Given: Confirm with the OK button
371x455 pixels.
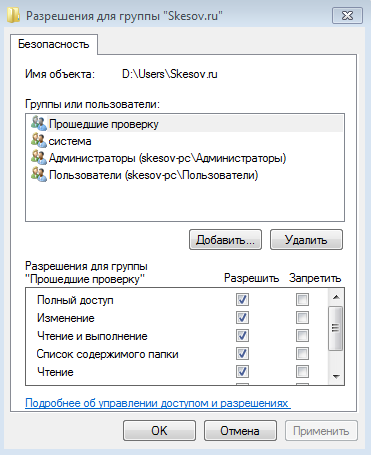Looking at the screenshot, I should (159, 430).
